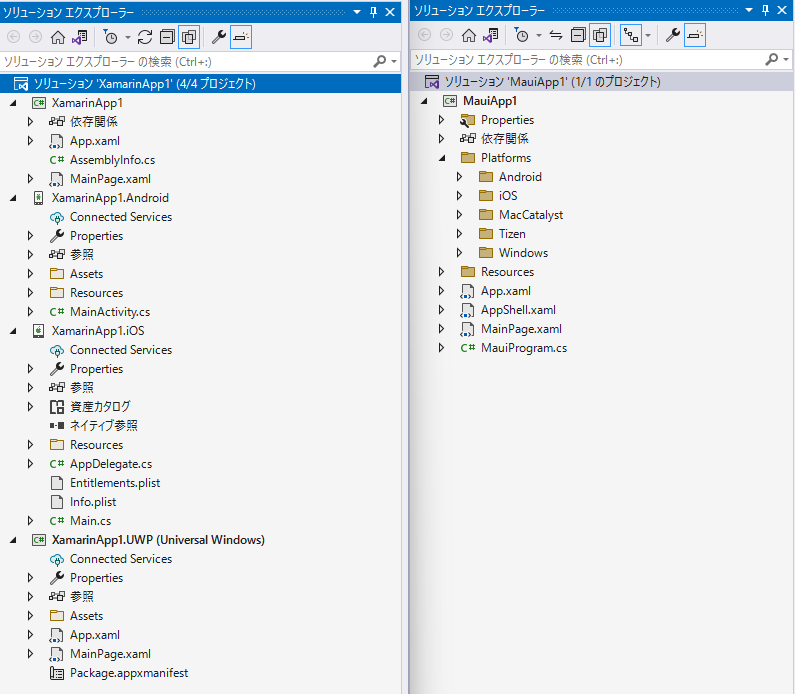Image resolution: width=795 pixels, height=694 pixels.
Task: Open pending changes filter dropdown arrow, left toolbar
Action: click(128, 38)
